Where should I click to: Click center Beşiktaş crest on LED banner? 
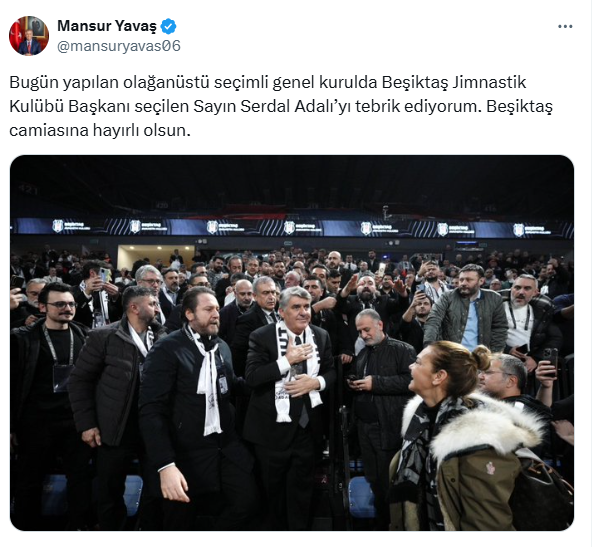point(289,228)
